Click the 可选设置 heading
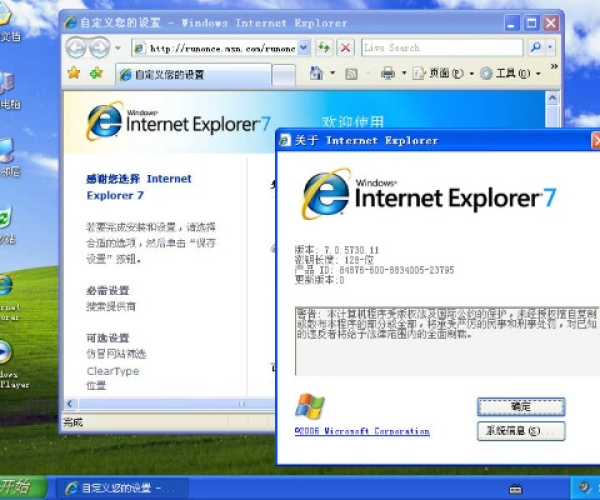 pyautogui.click(x=108, y=338)
